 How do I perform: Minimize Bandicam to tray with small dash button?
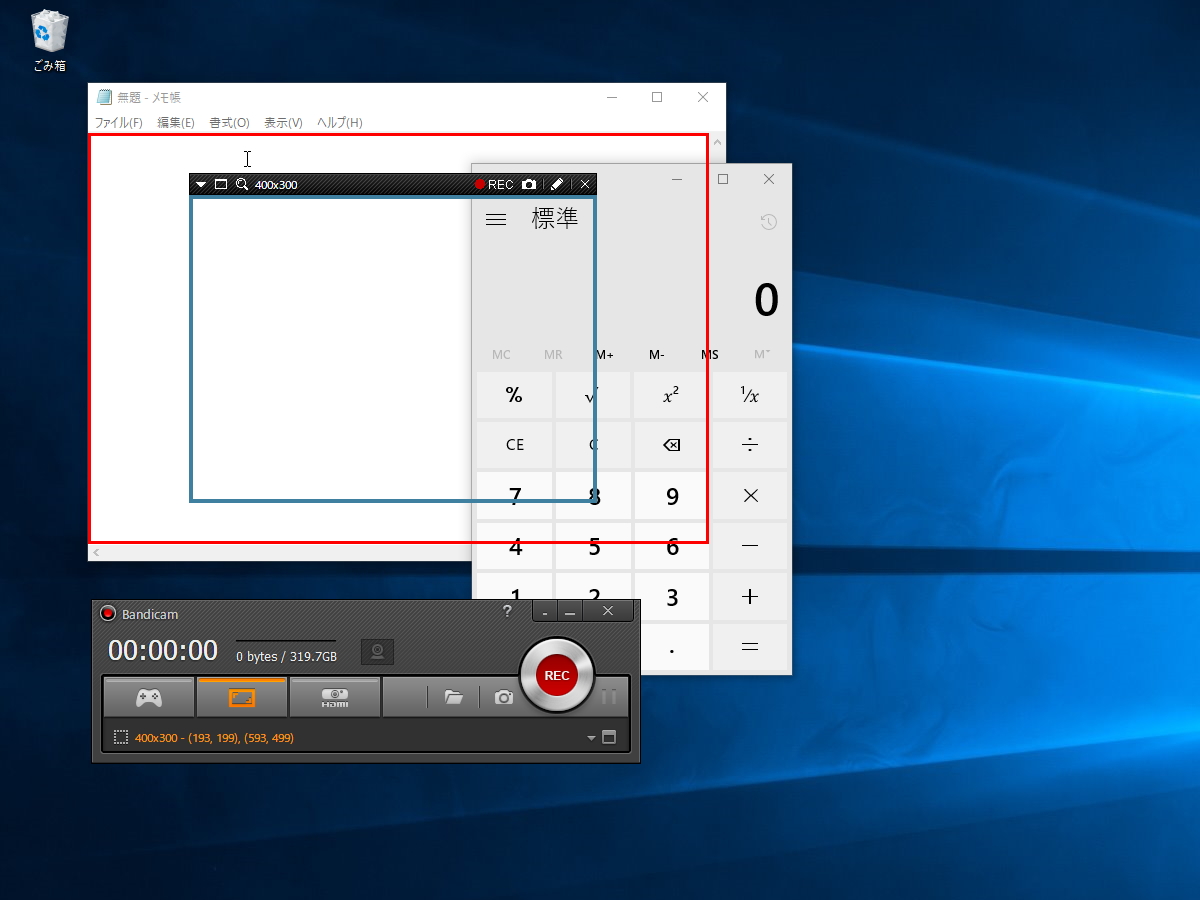pyautogui.click(x=544, y=612)
